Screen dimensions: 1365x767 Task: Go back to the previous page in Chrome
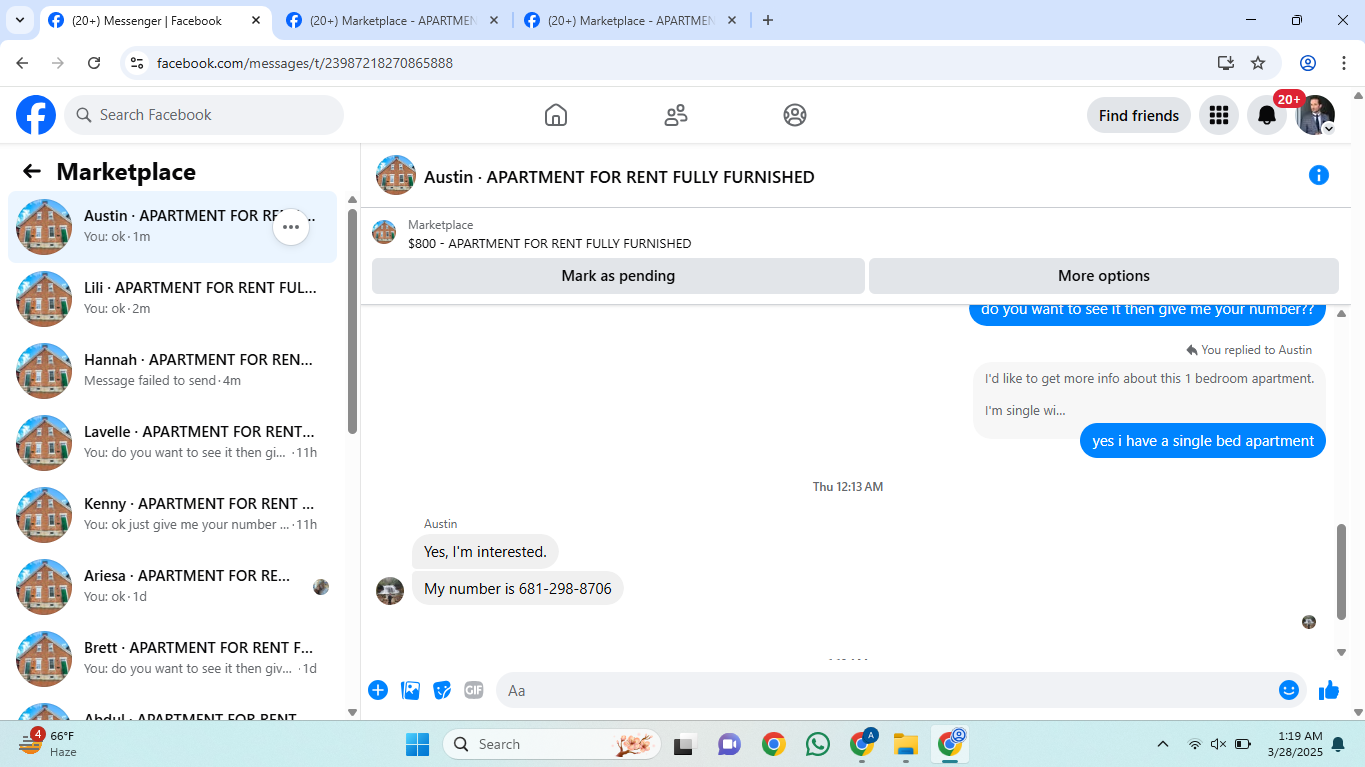[22, 63]
